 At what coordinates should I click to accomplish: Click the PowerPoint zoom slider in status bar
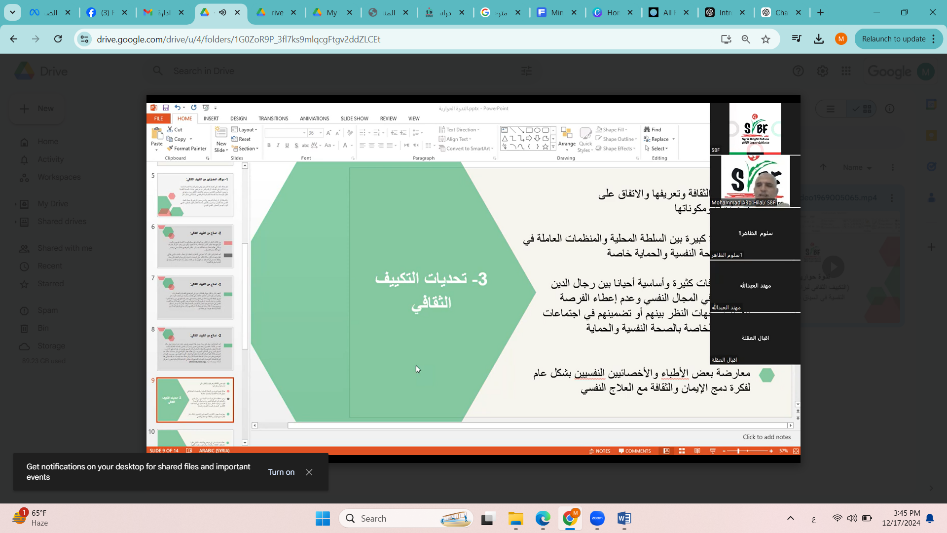click(x=740, y=451)
